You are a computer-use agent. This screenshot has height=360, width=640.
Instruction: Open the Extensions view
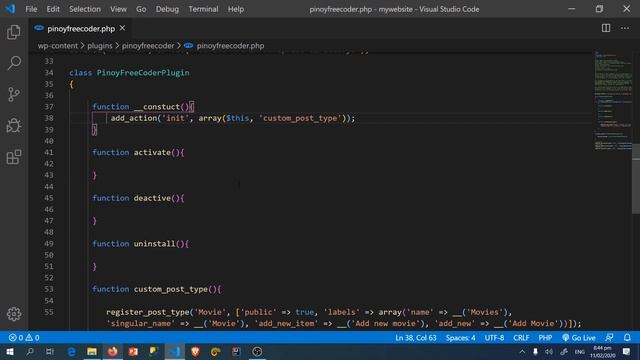pyautogui.click(x=14, y=157)
